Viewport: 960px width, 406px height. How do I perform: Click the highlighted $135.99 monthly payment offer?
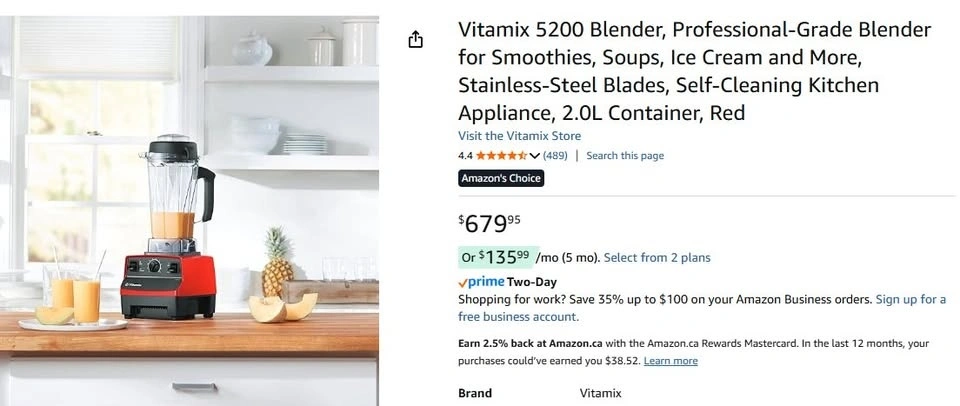(x=498, y=257)
